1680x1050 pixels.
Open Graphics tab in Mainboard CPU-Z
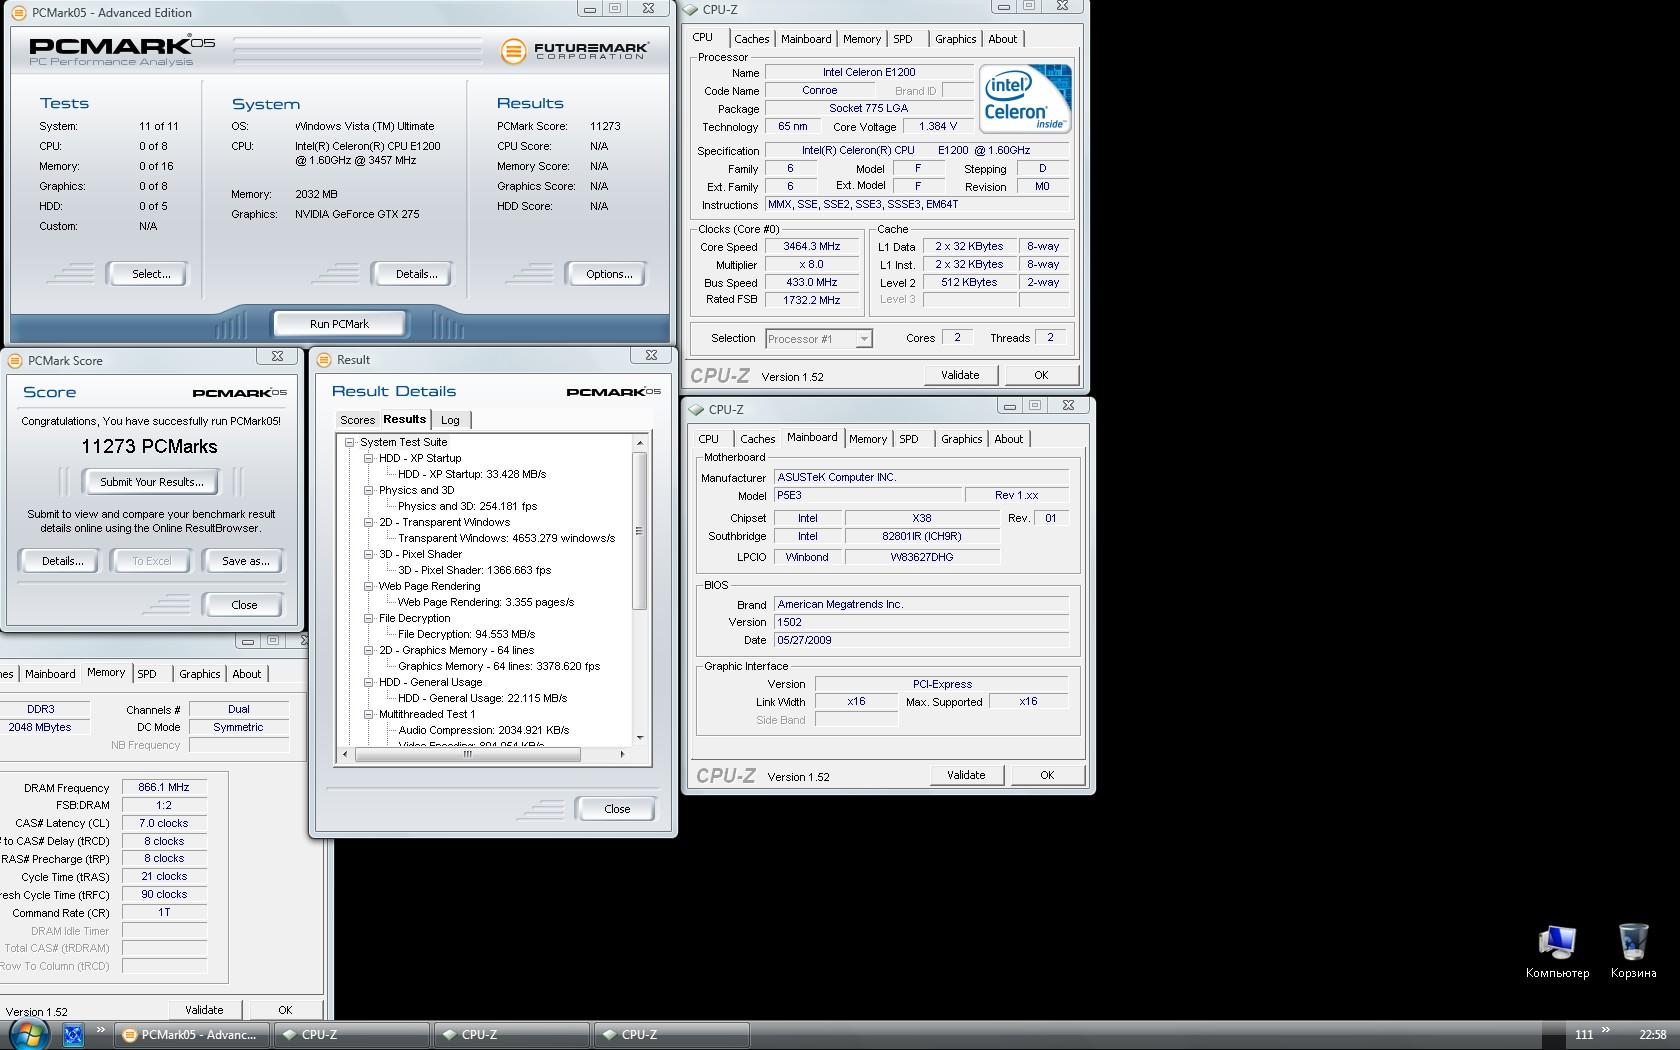click(x=961, y=439)
